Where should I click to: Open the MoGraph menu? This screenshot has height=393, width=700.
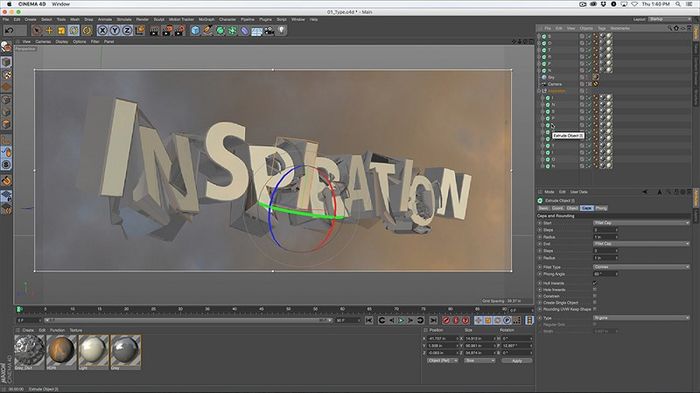(206, 19)
